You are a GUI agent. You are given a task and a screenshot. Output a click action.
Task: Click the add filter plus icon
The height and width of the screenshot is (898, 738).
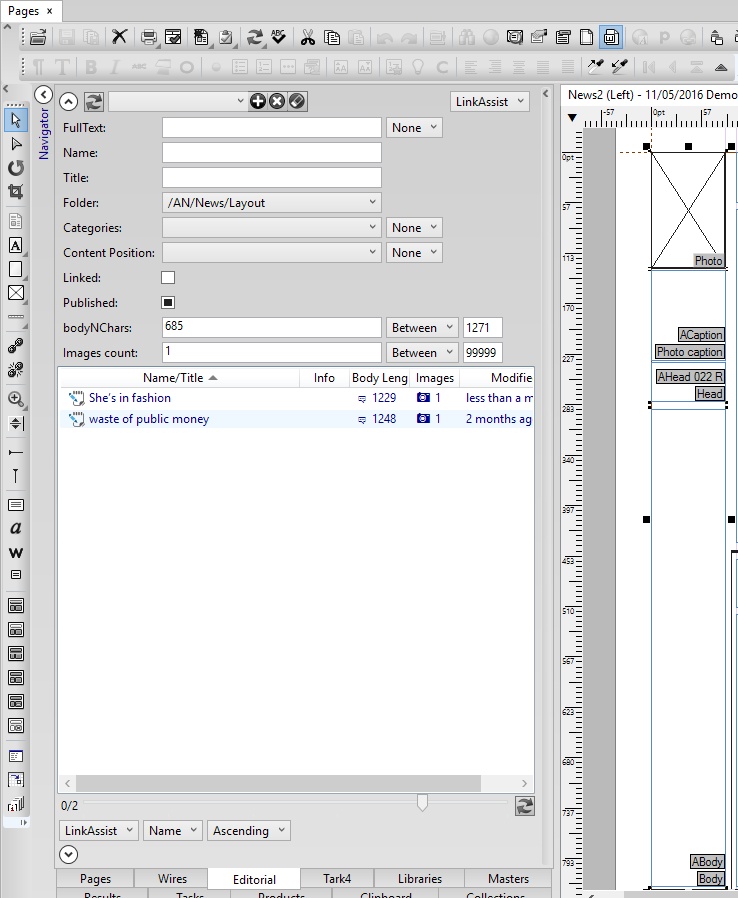click(258, 101)
